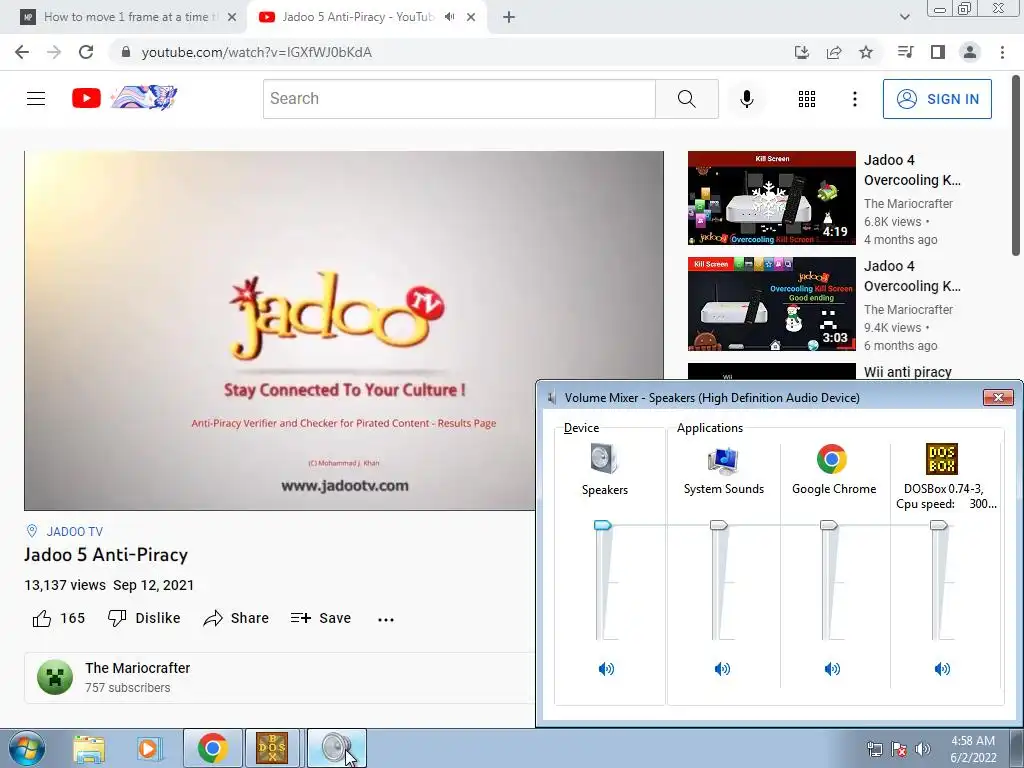The image size is (1024, 768).
Task: Toggle Chrome side panel icon
Action: point(938,52)
